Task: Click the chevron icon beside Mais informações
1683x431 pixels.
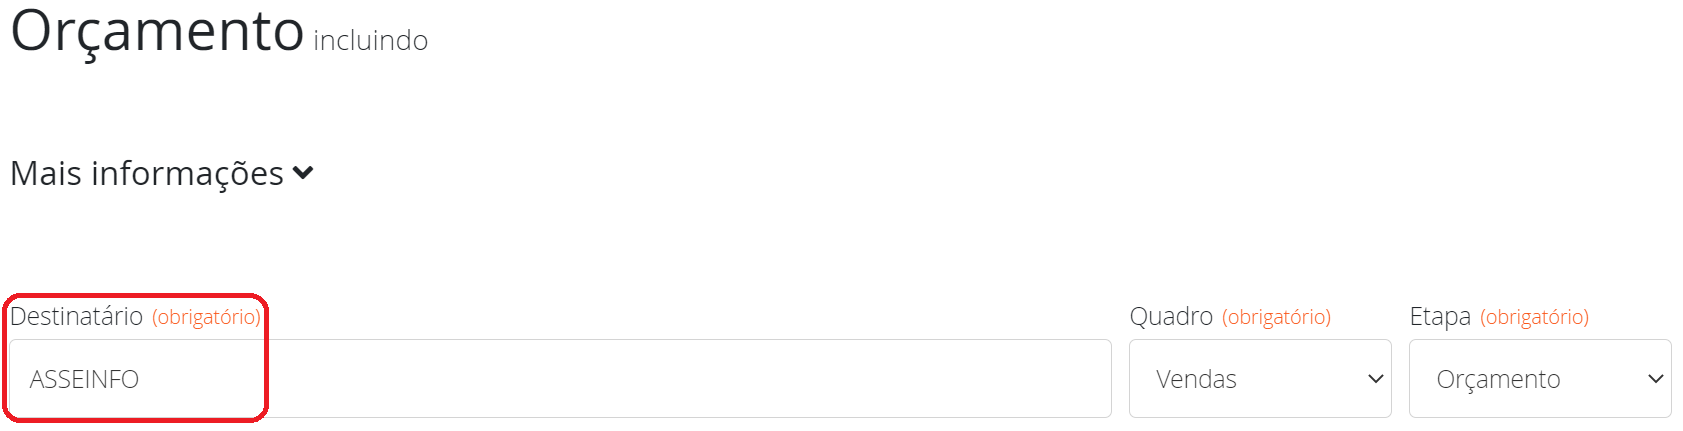Action: pos(303,174)
